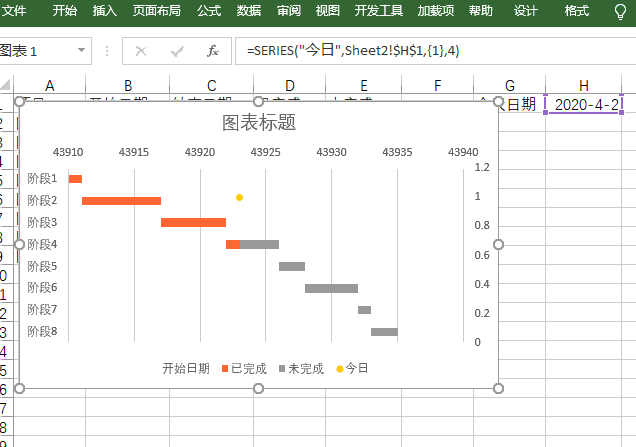
Task: Select the 阶段1 axis label
Action: pyautogui.click(x=42, y=178)
